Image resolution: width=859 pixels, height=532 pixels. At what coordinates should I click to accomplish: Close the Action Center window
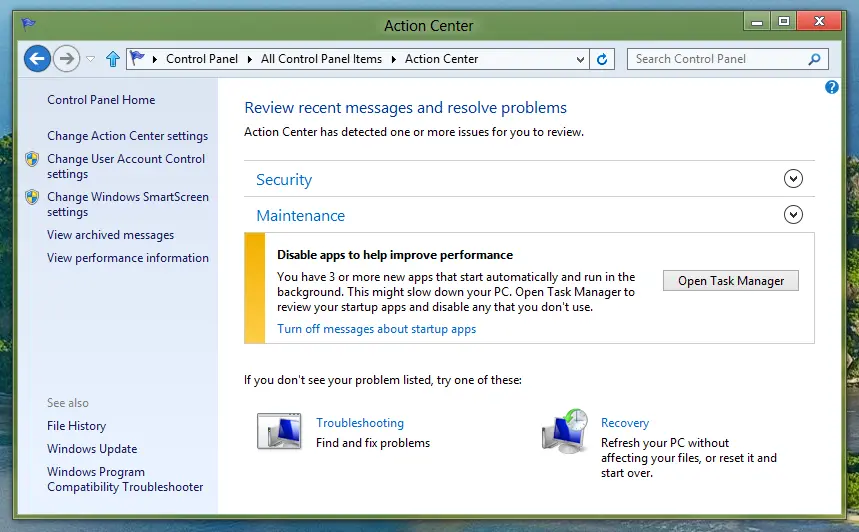(x=819, y=21)
